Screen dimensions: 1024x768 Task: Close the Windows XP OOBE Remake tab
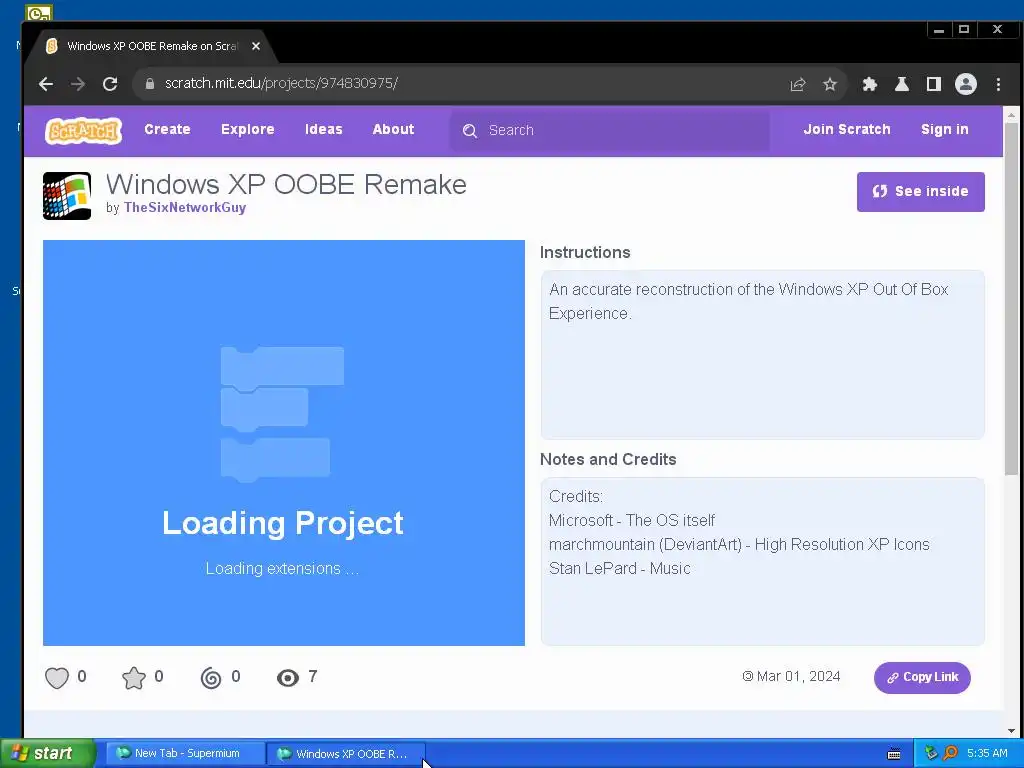click(x=256, y=46)
